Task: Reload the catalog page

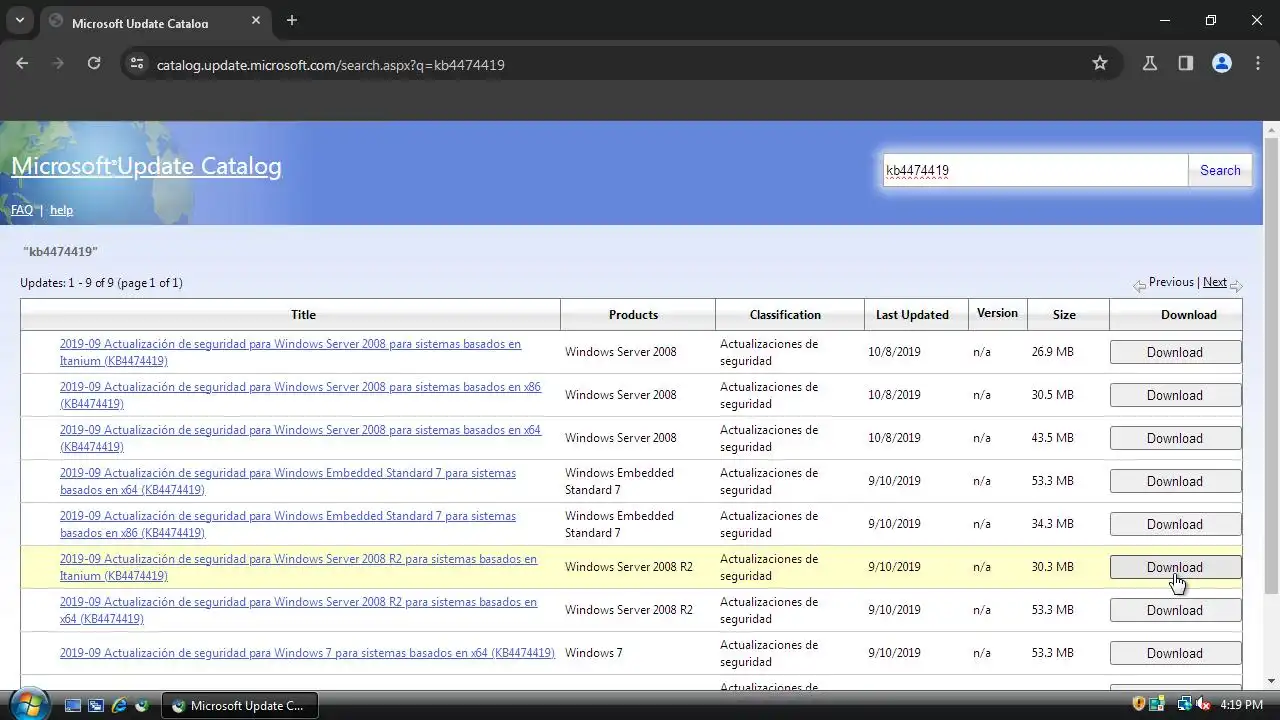Action: point(94,63)
